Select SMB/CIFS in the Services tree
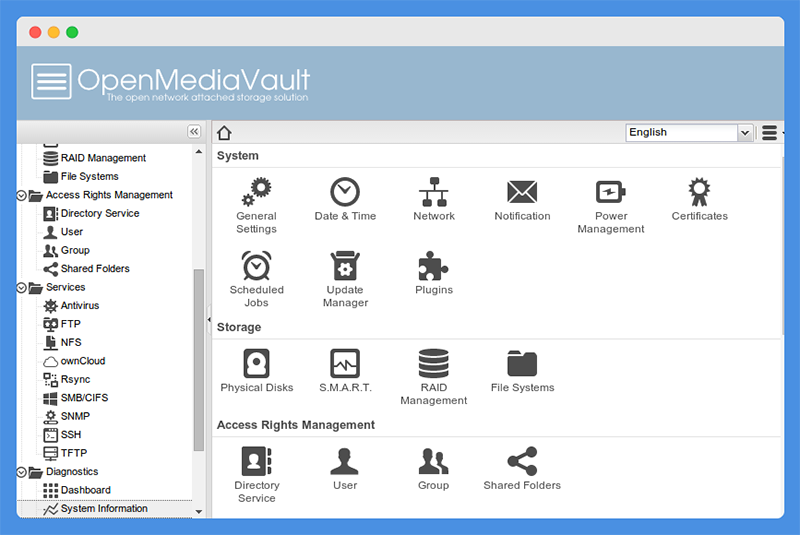 point(76,398)
